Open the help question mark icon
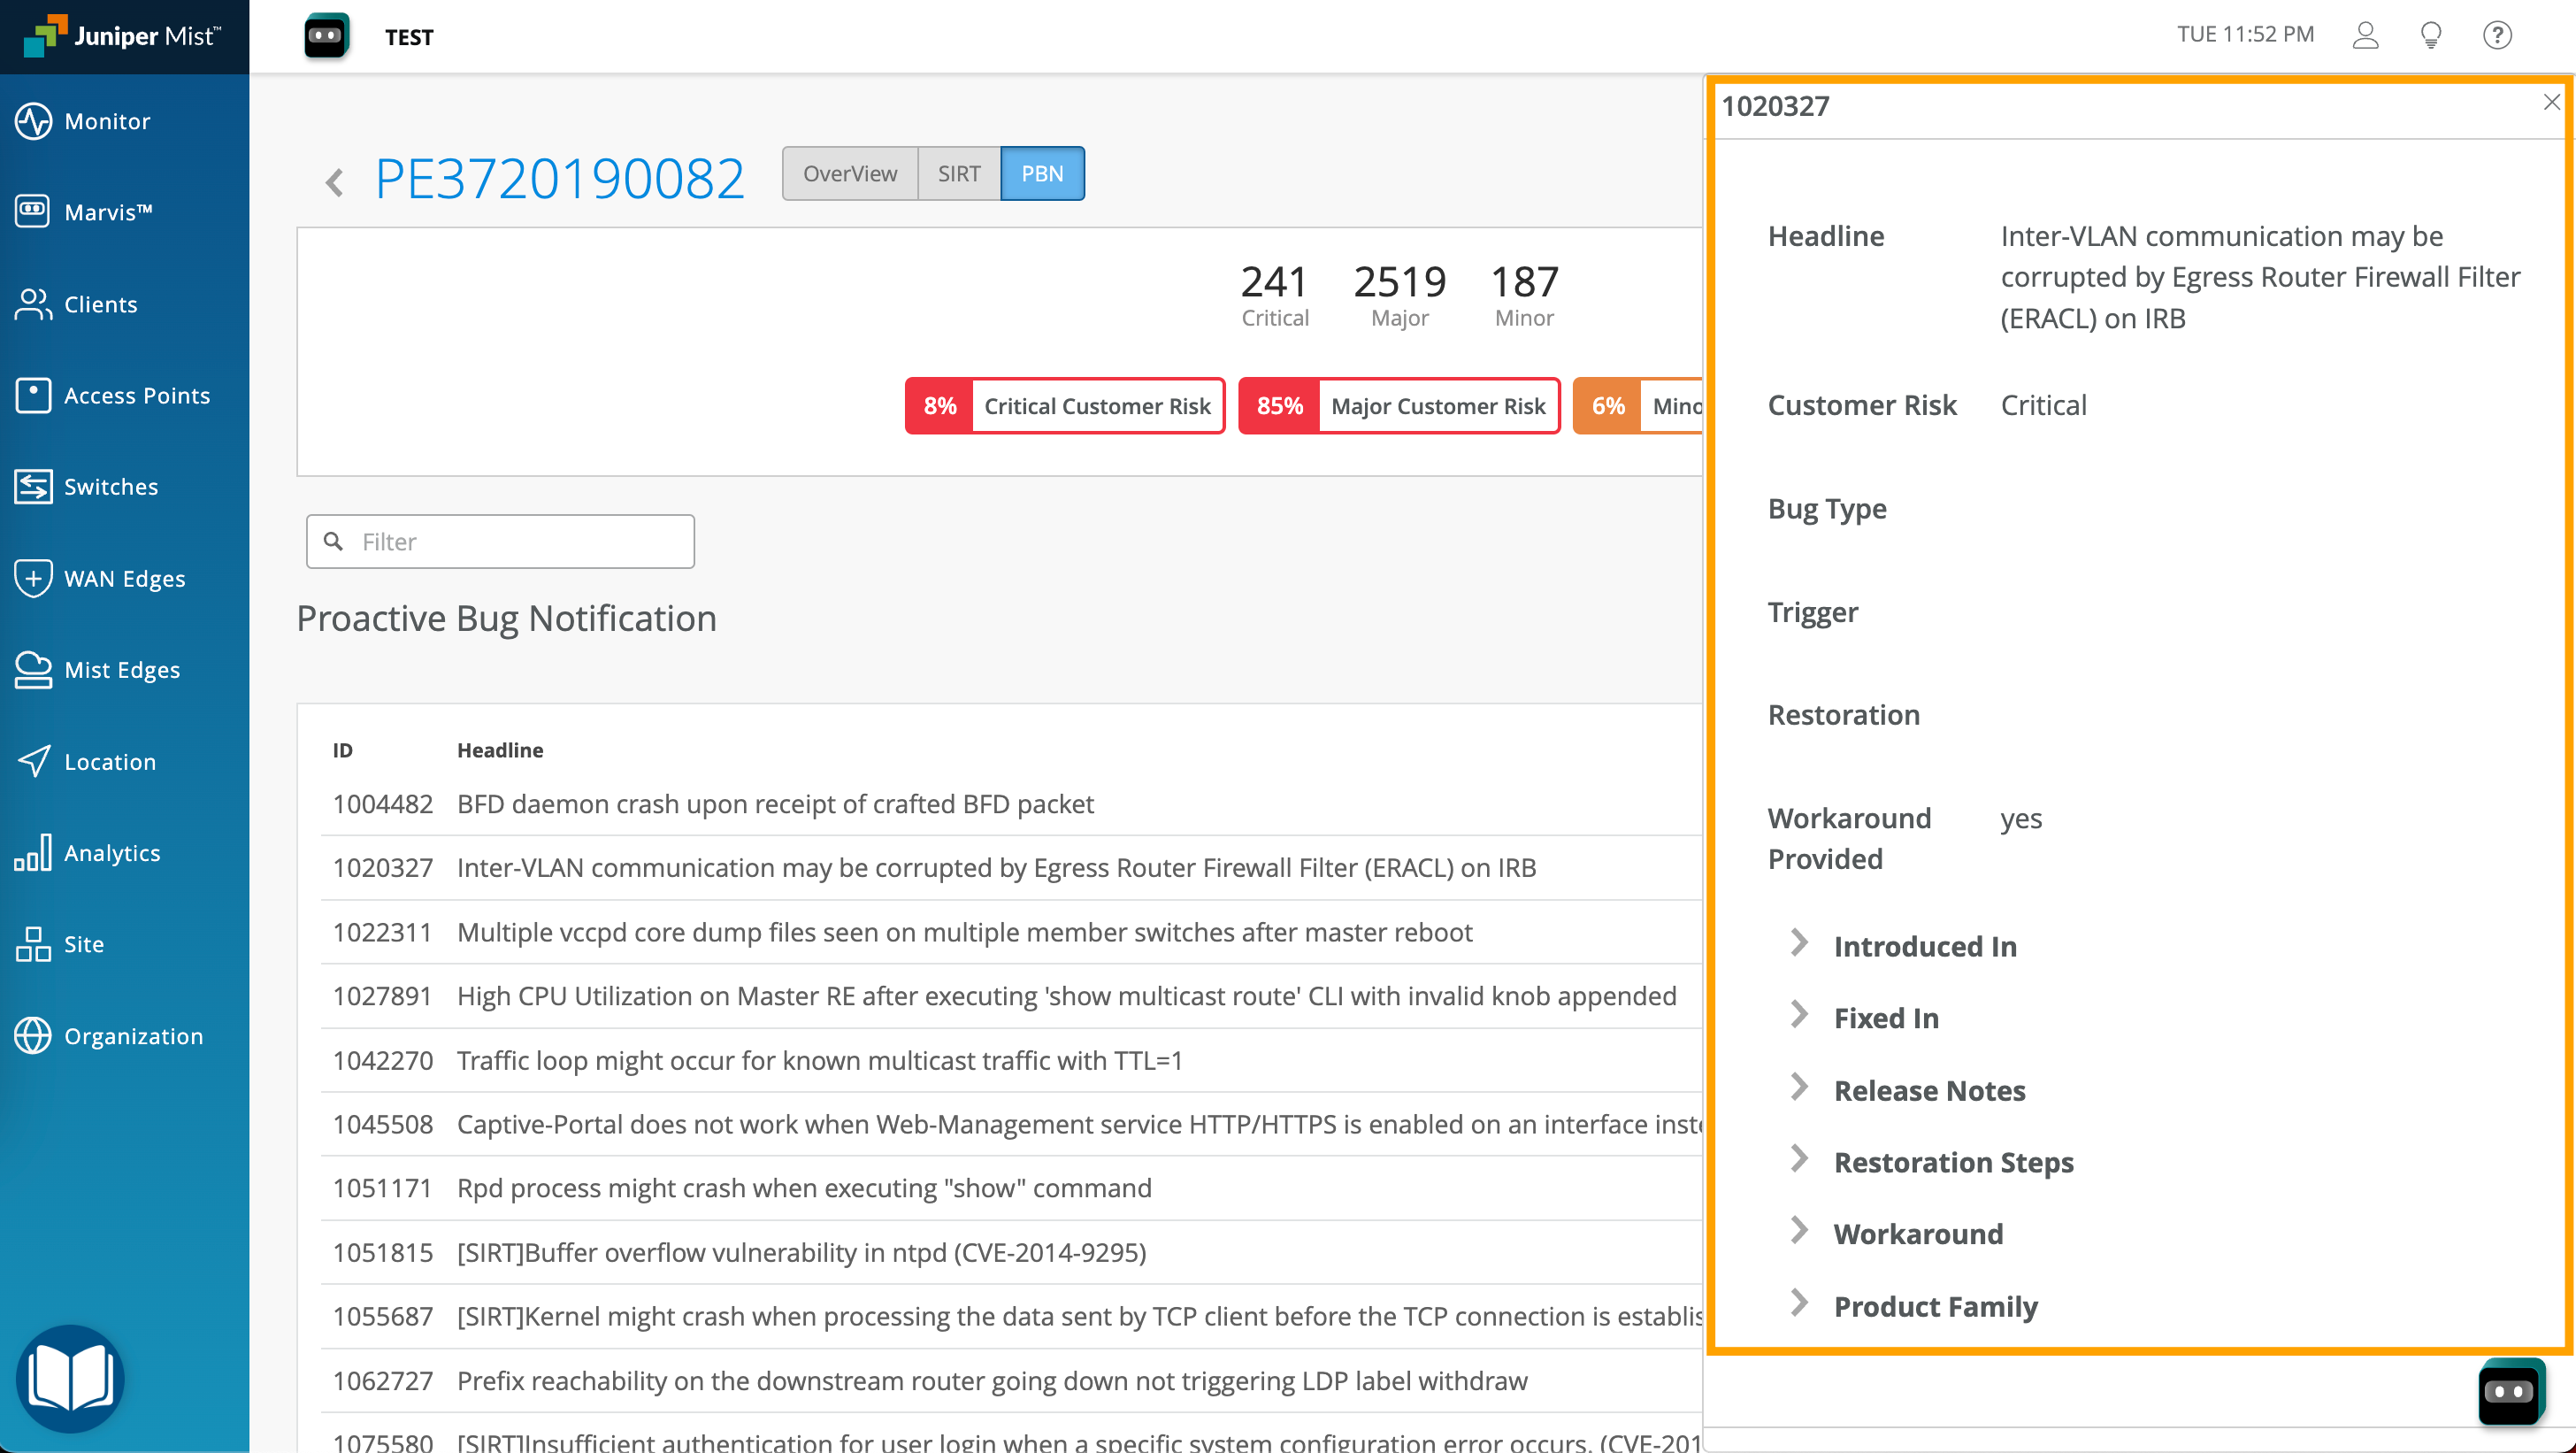Image resolution: width=2576 pixels, height=1453 pixels. pos(2496,36)
